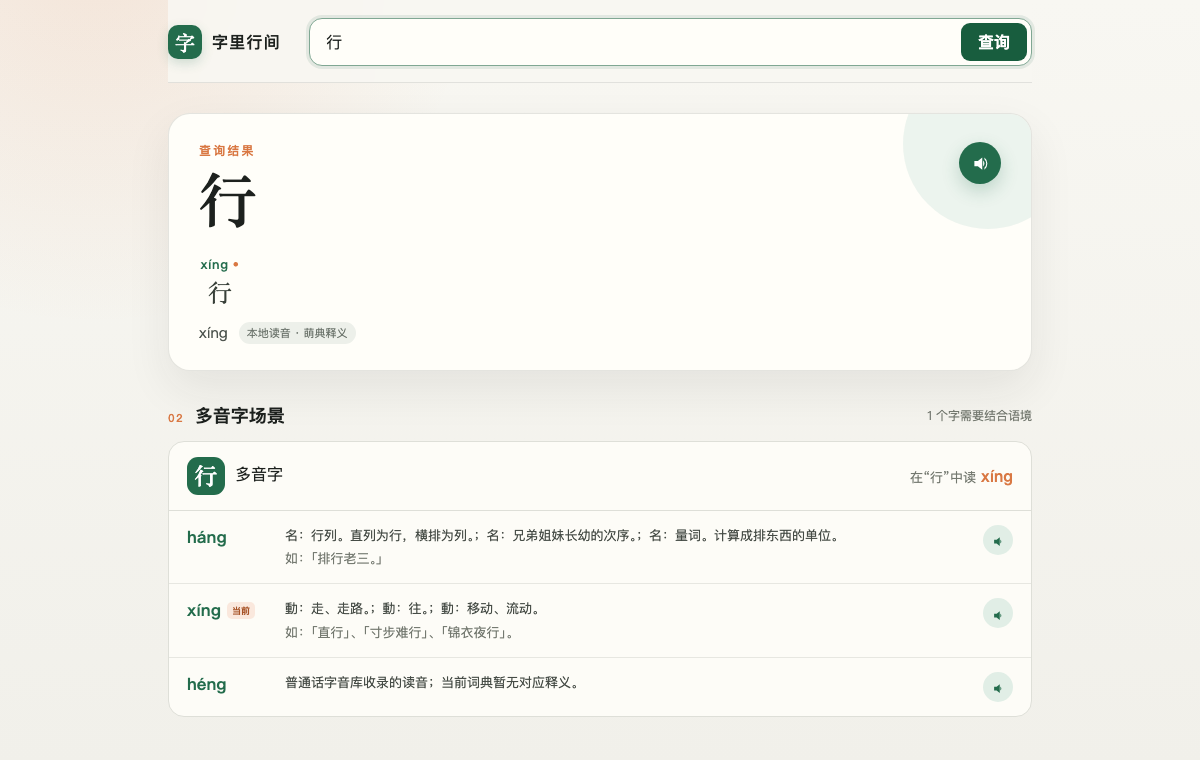Select the háng pinyin label

click(x=207, y=538)
